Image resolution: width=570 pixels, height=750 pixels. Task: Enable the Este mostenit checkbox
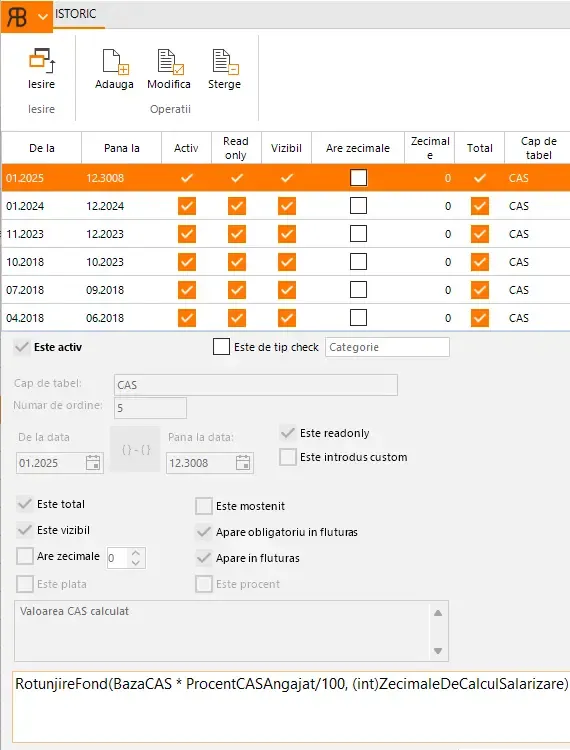click(x=204, y=506)
